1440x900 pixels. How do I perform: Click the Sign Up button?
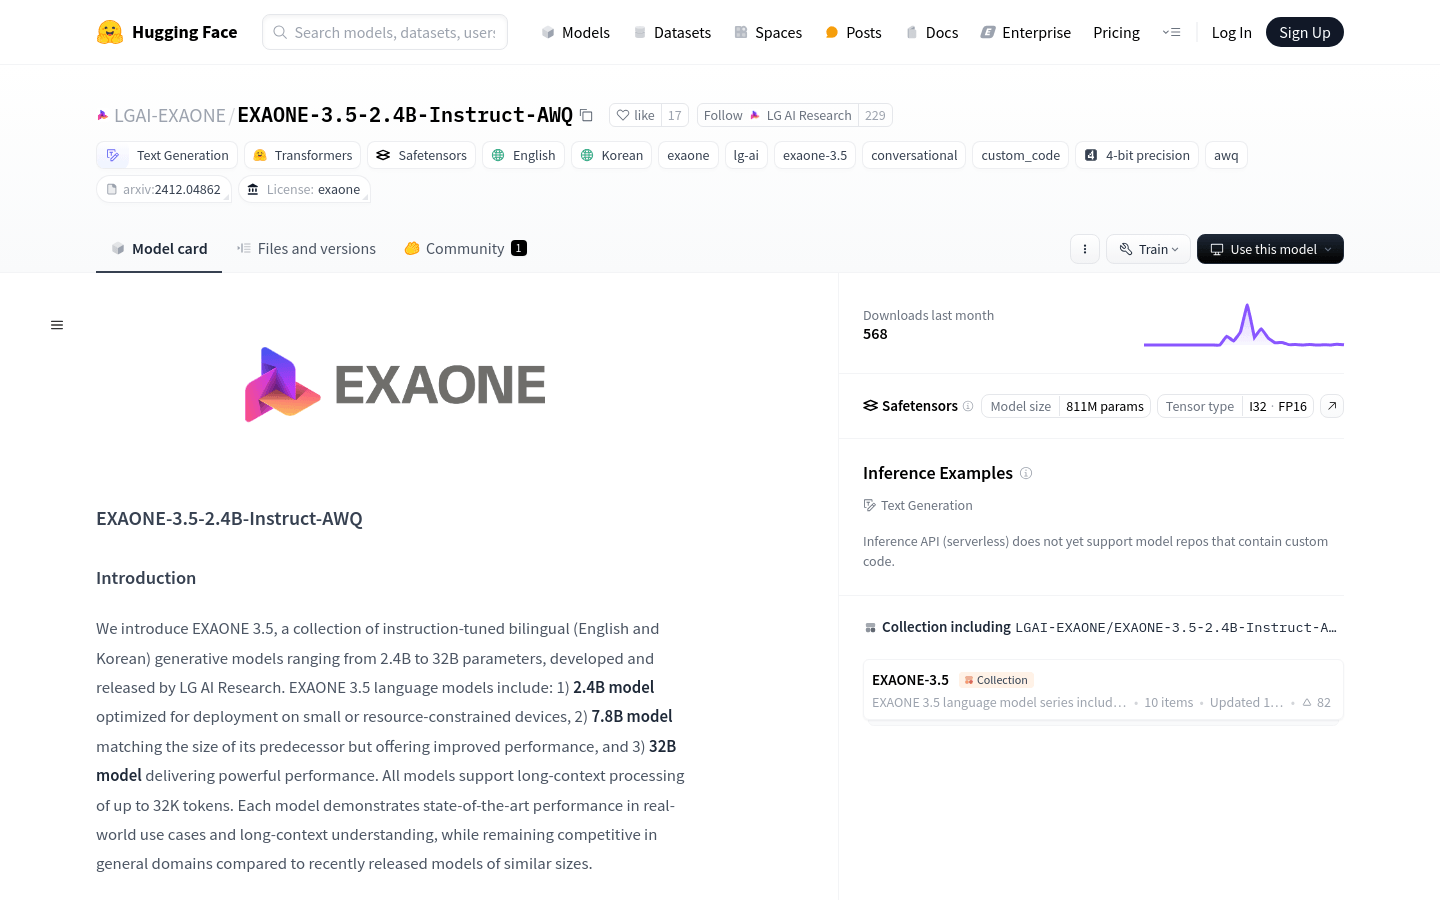coord(1305,32)
